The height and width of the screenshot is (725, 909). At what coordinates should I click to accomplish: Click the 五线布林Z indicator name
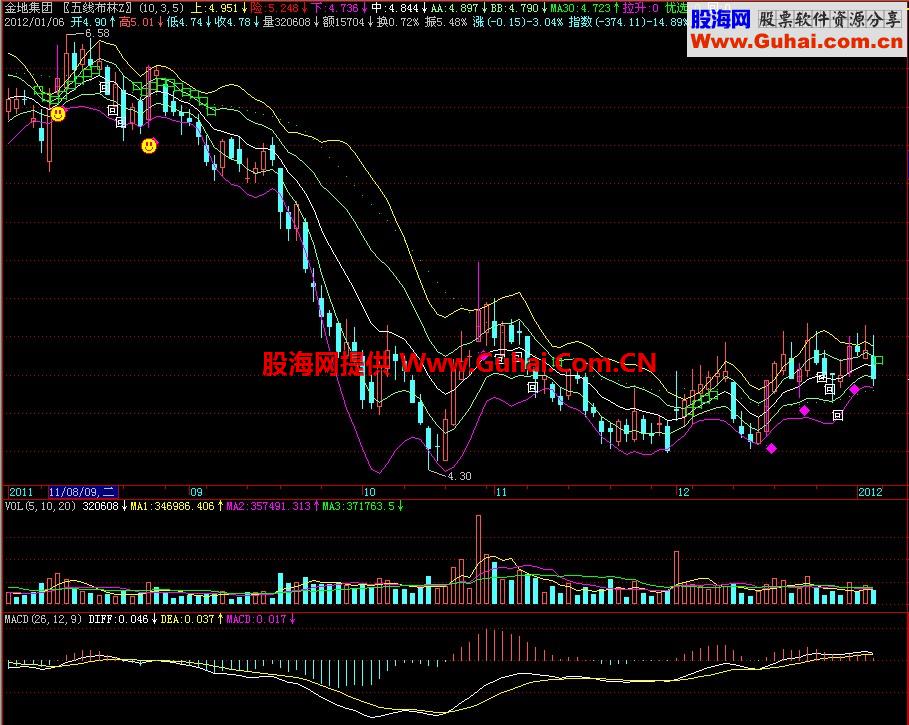click(97, 8)
